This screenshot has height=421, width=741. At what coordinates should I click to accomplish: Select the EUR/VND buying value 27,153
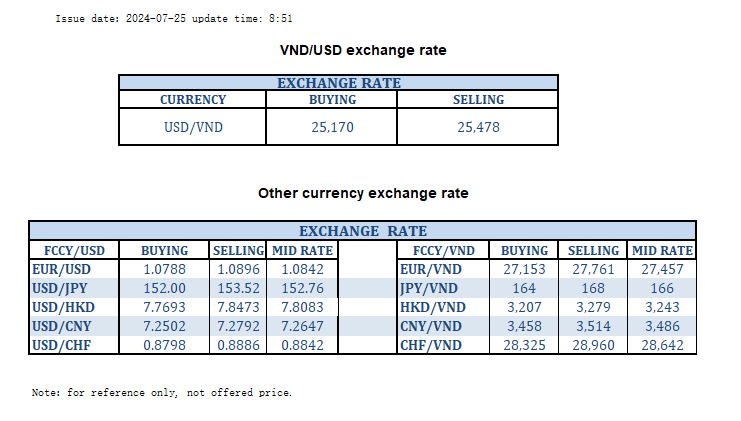point(524,269)
